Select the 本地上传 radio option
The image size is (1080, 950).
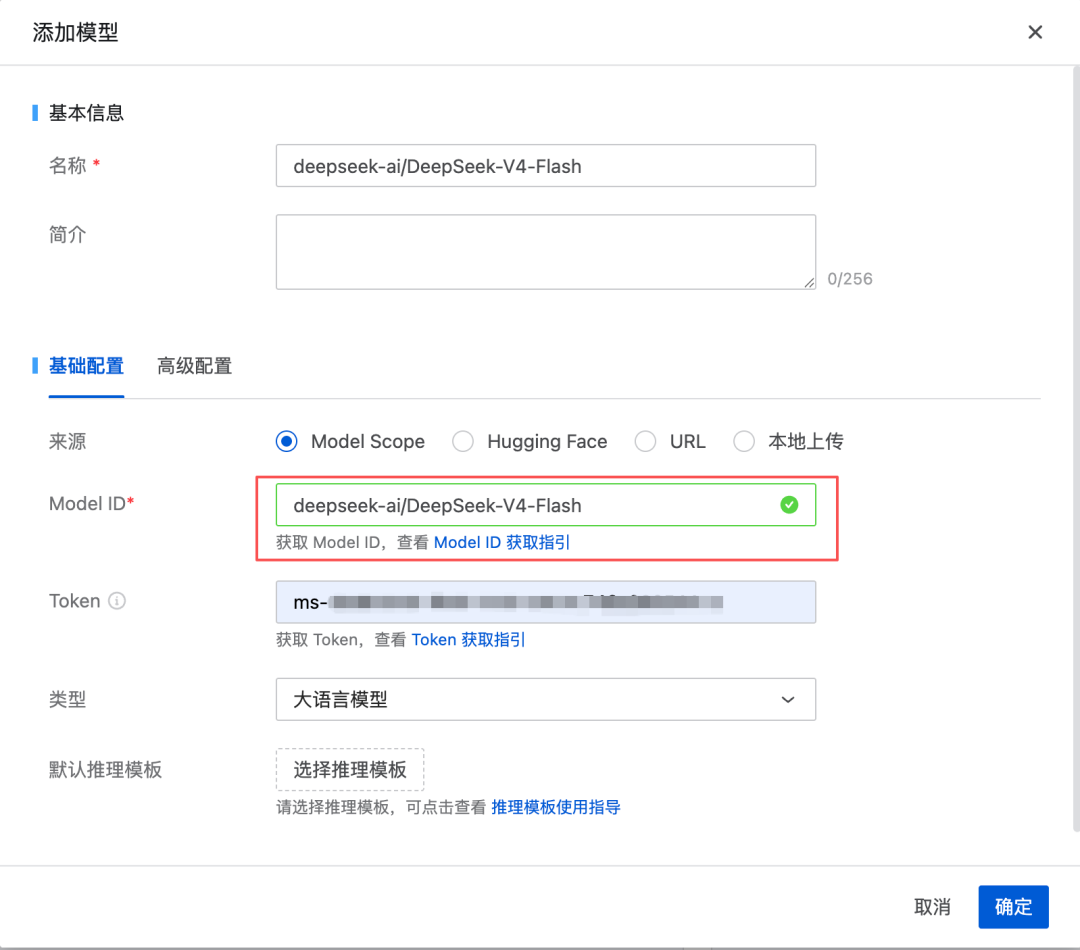pyautogui.click(x=744, y=441)
